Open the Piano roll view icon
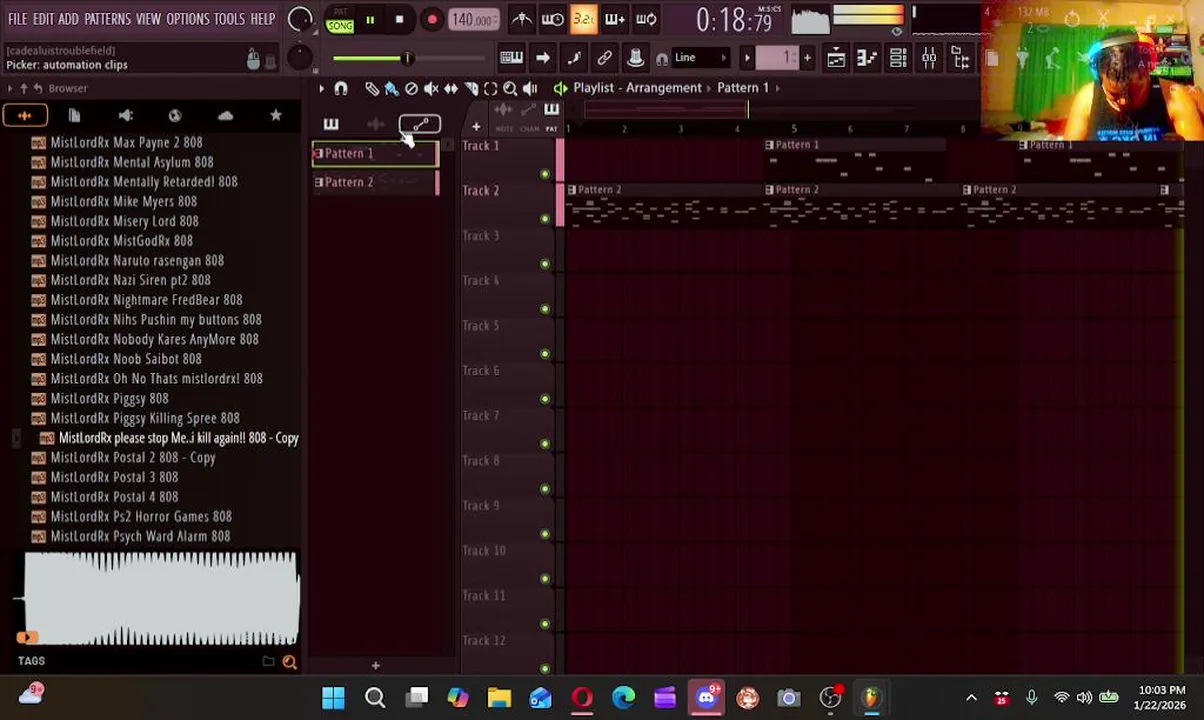Viewport: 1204px width, 720px height. 867,58
